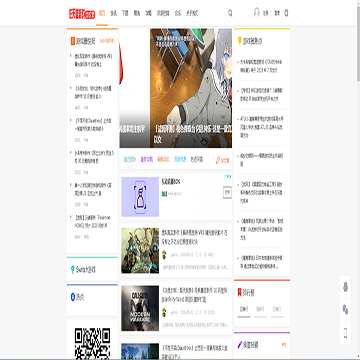Click the landscape thumbnail of bottom article

point(140,351)
